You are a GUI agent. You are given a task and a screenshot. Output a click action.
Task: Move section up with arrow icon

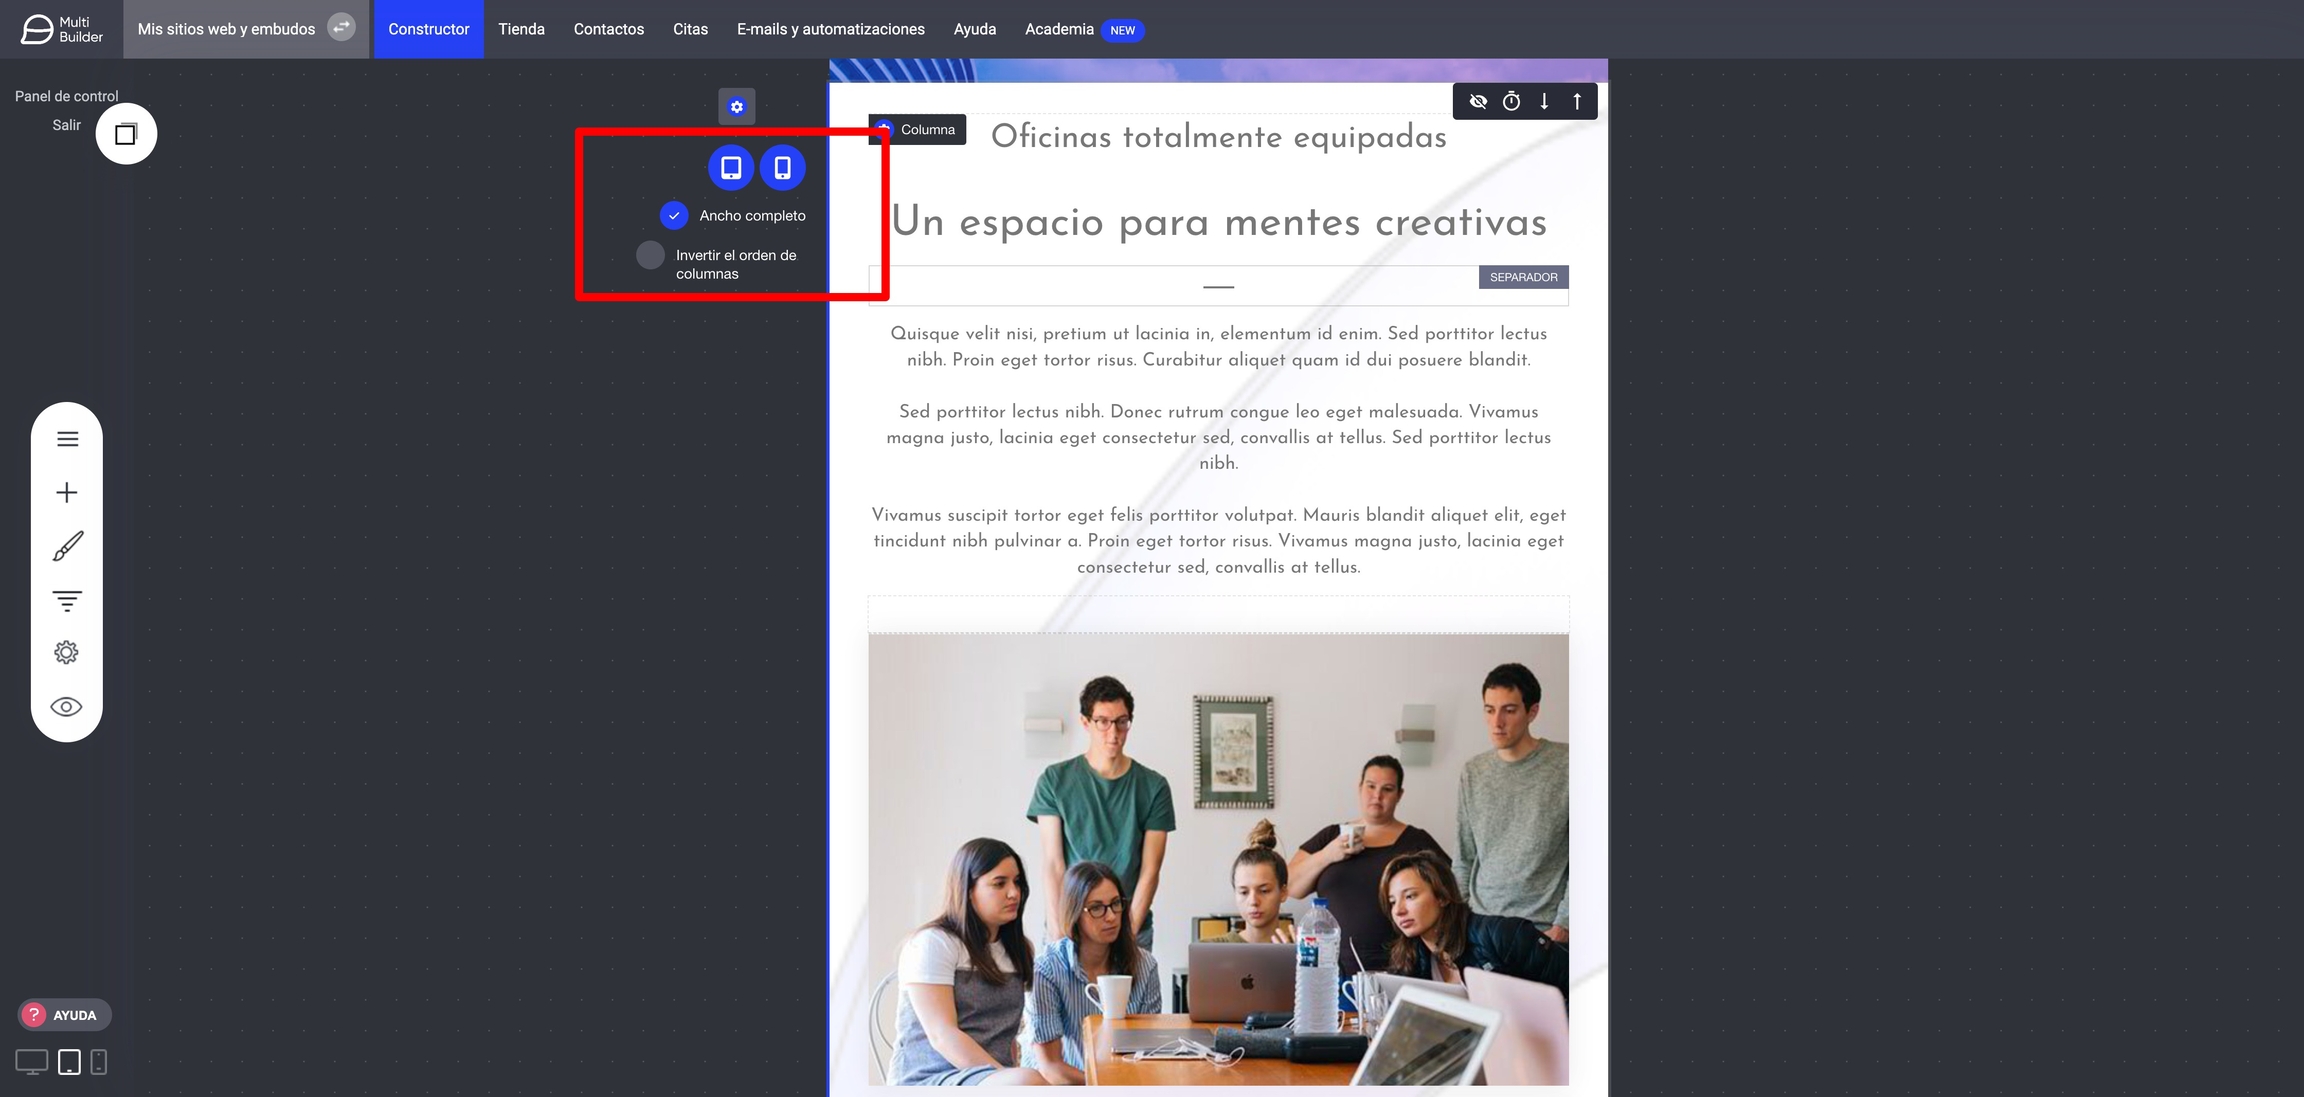point(1577,101)
